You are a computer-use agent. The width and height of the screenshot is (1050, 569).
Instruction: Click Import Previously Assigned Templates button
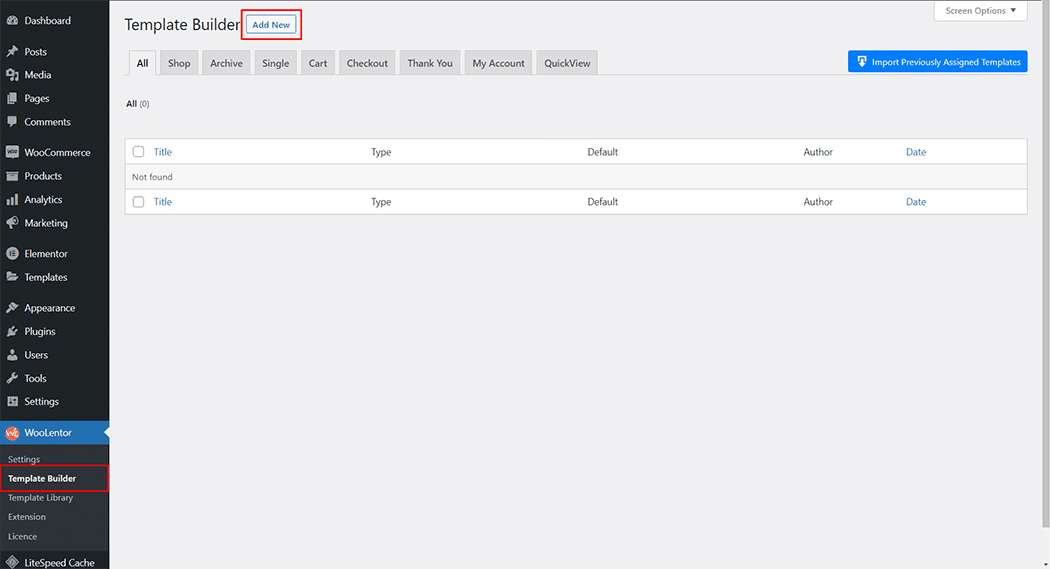[x=938, y=62]
